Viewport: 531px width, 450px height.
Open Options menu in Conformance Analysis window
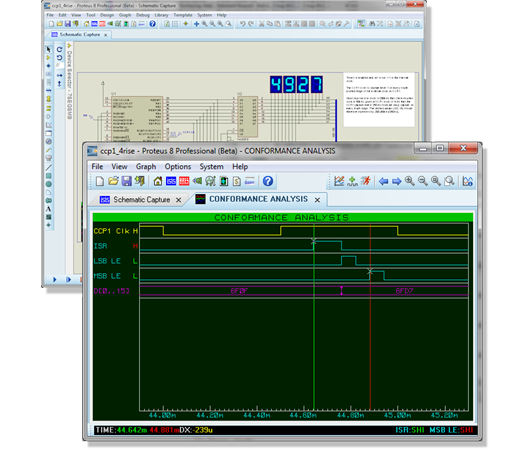(x=178, y=167)
